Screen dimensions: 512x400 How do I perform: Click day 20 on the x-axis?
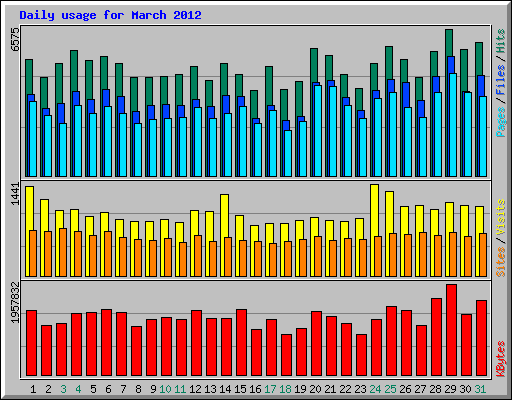[315, 389]
